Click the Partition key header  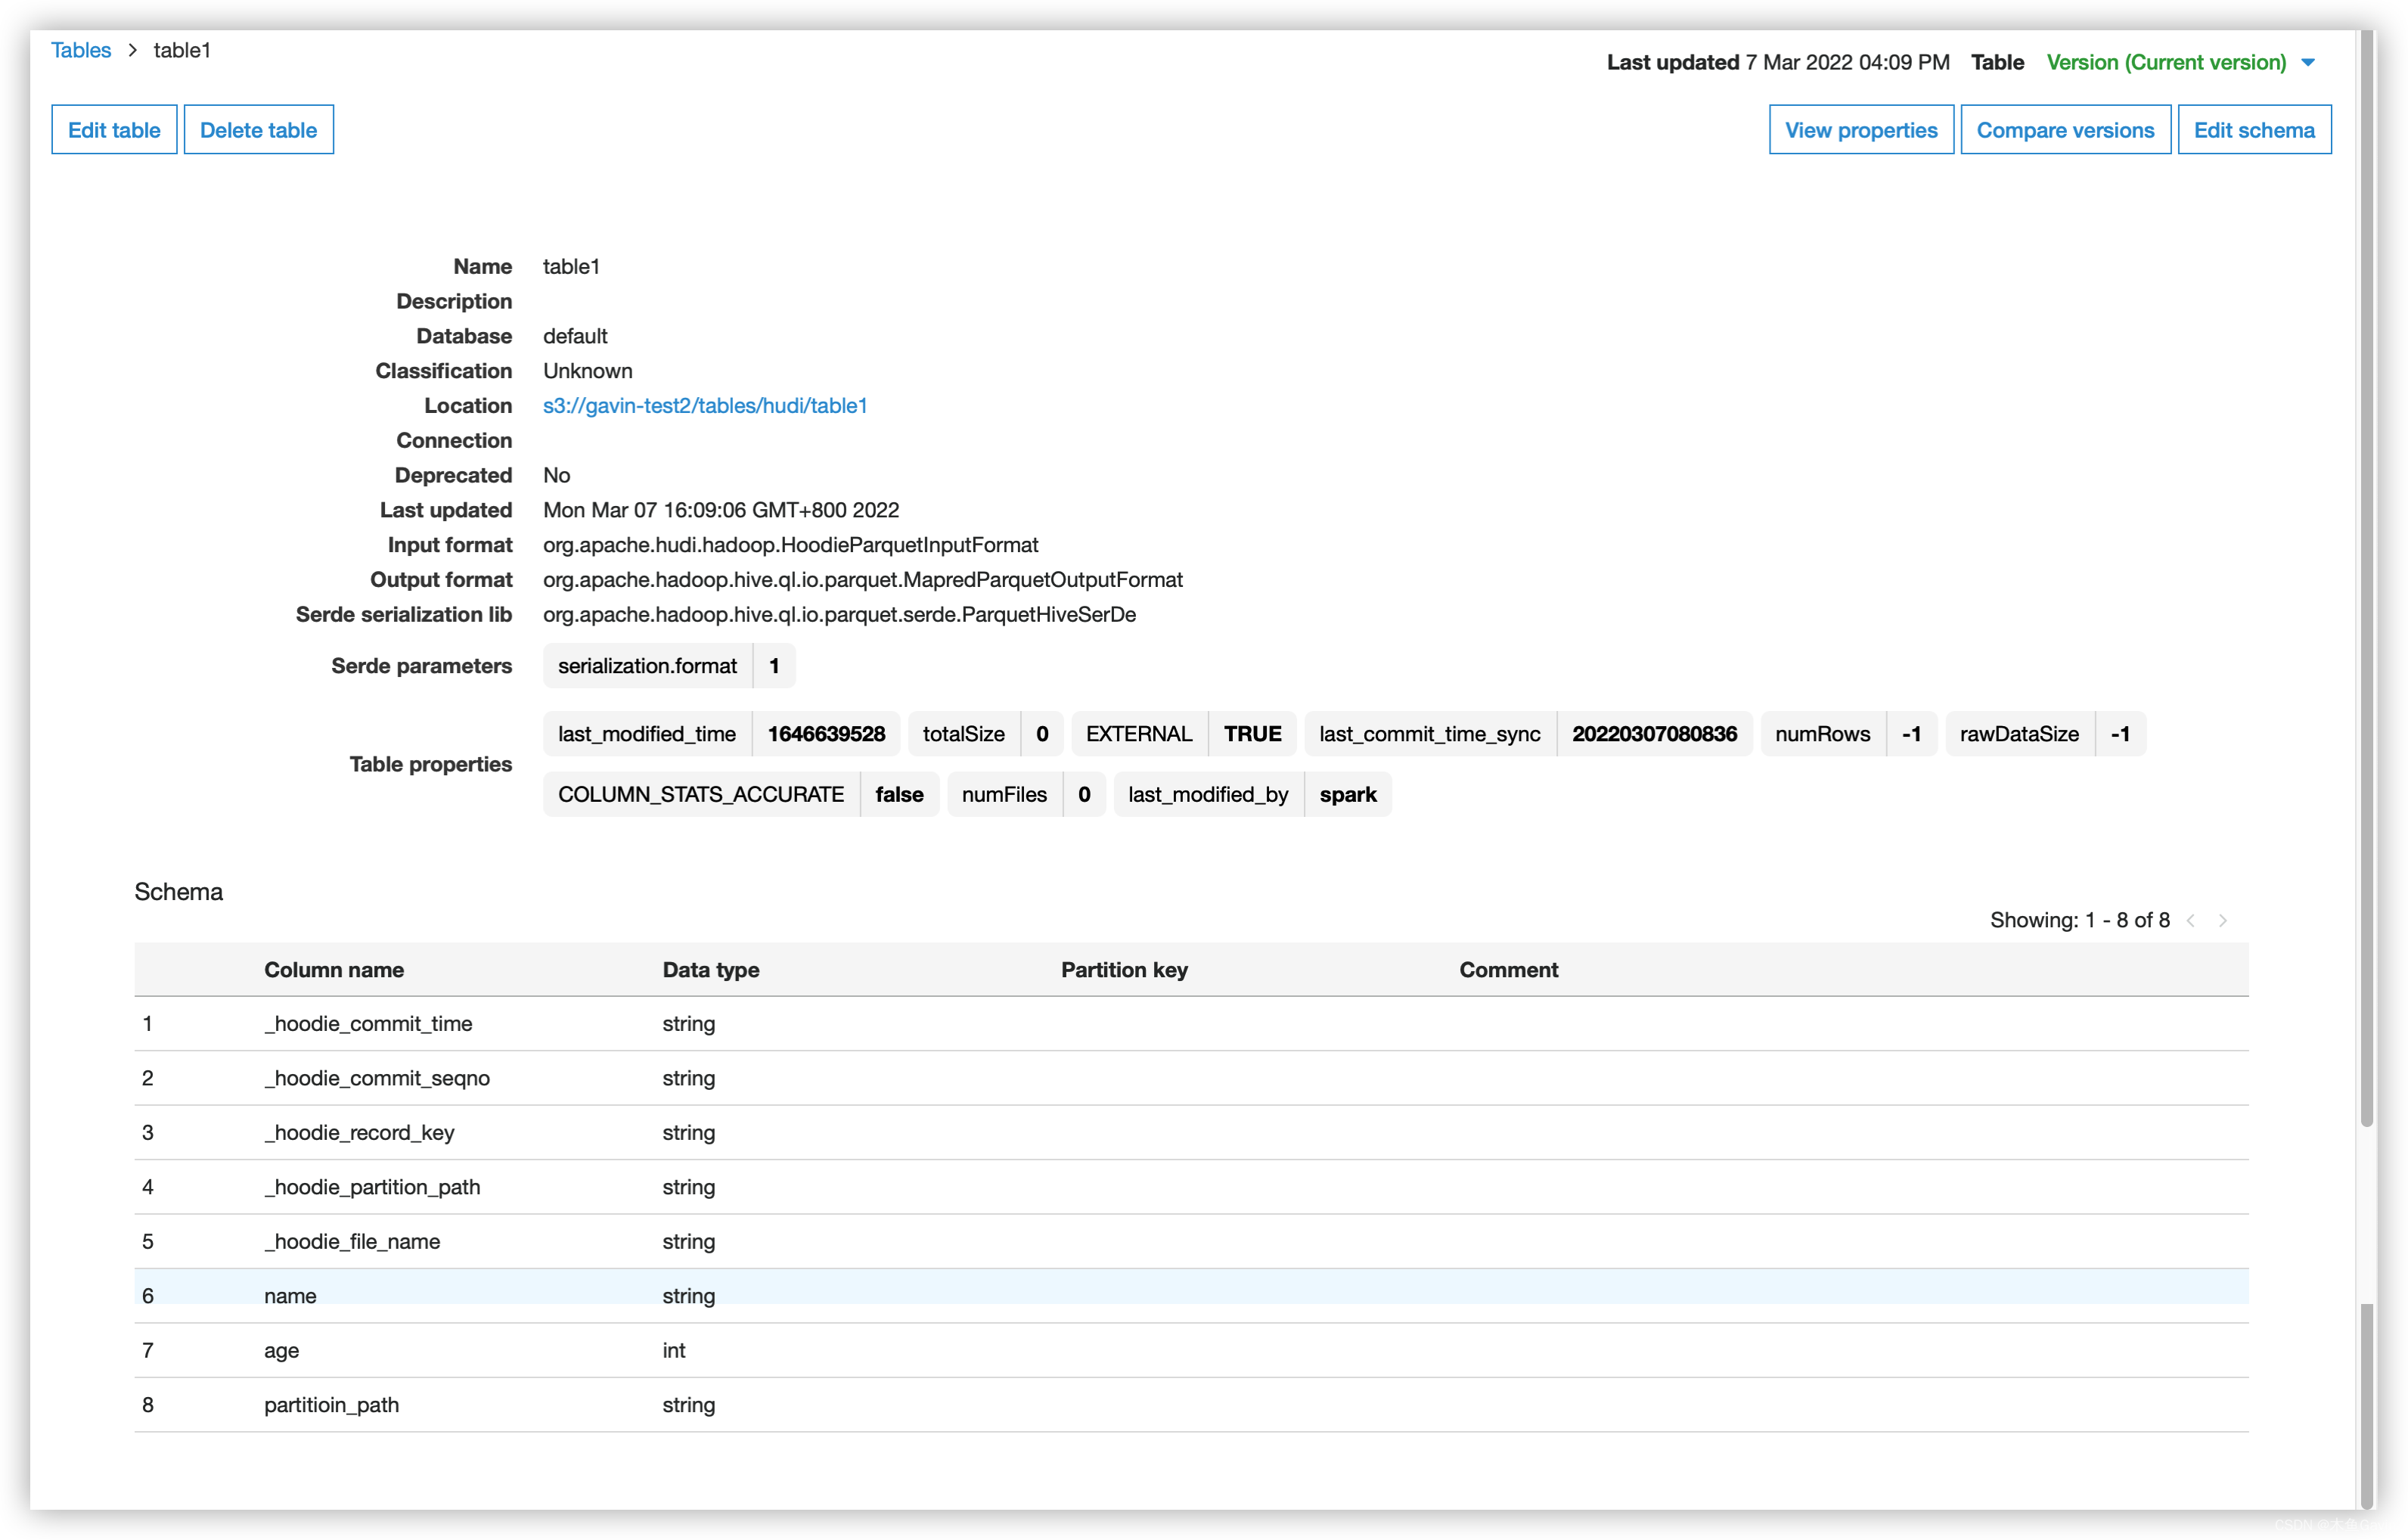coord(1124,969)
